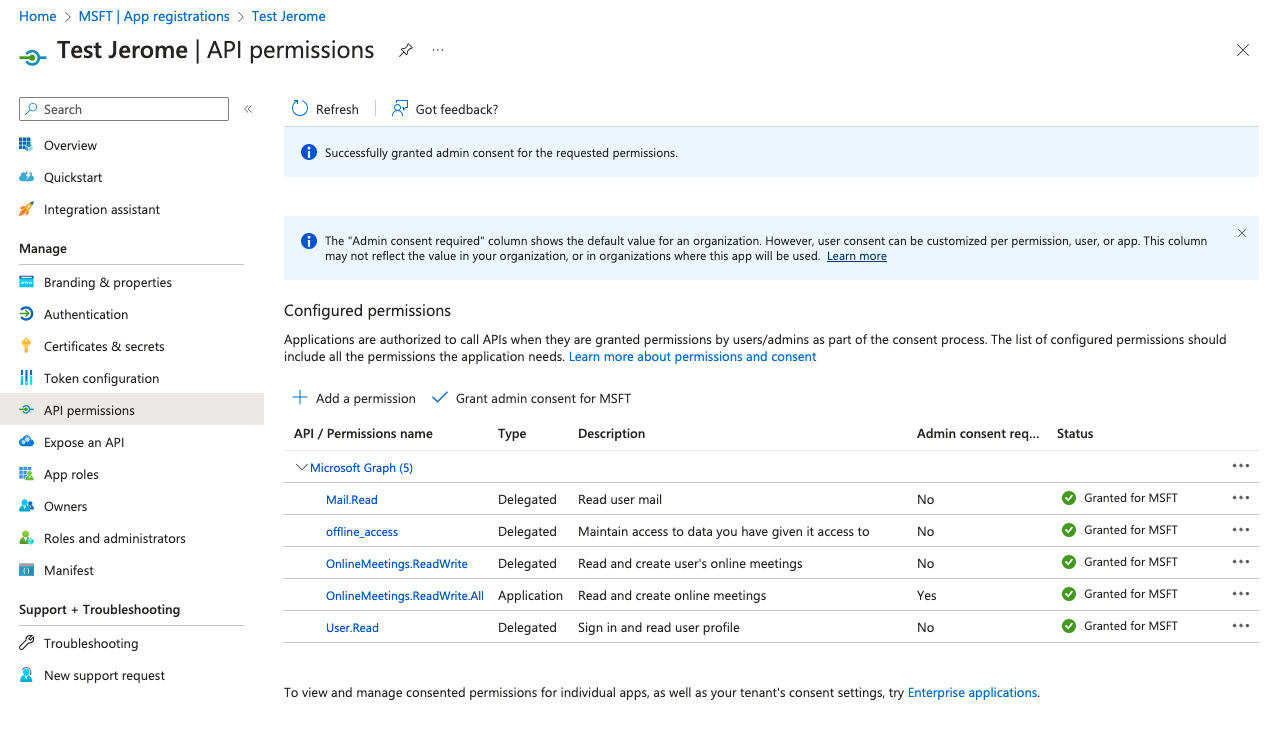Select Manifest in the sidebar
The image size is (1273, 738).
pos(69,570)
